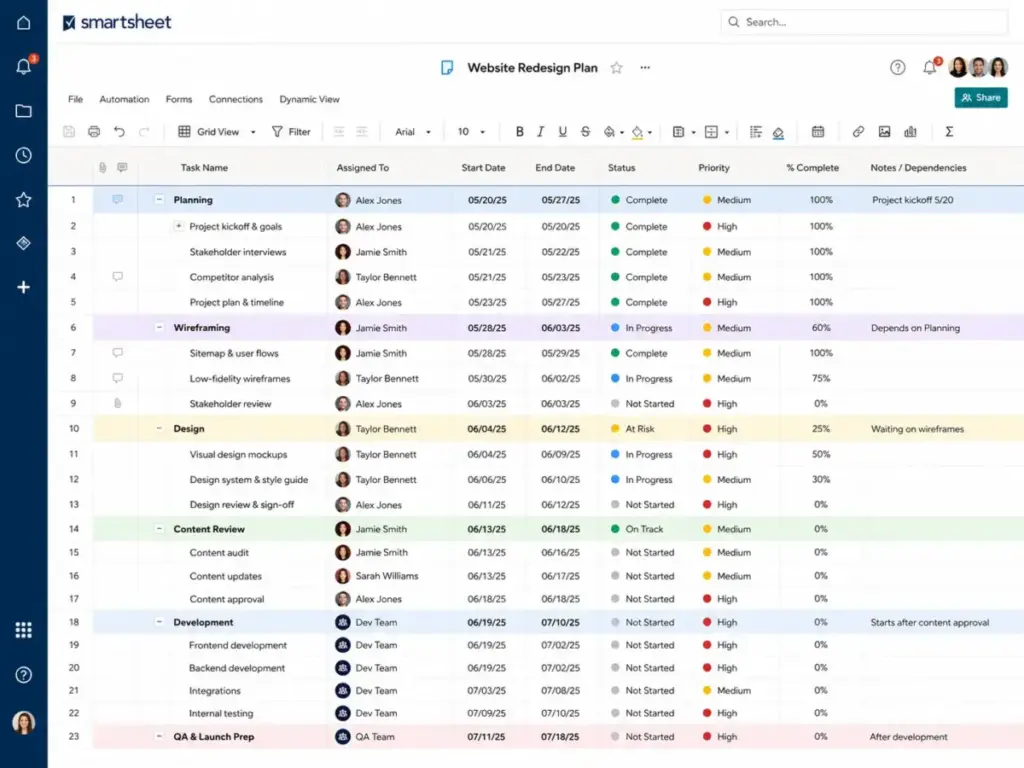1024x768 pixels.
Task: Click the Filter button
Action: click(291, 132)
